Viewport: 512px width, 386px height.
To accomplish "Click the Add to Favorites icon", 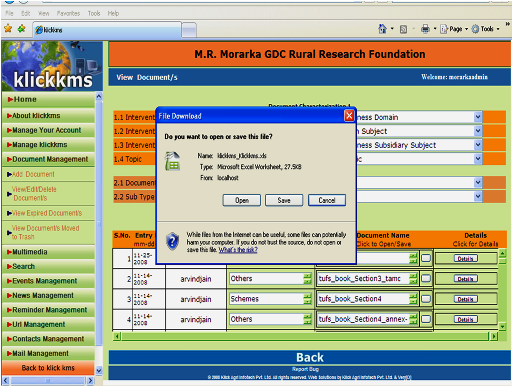I will point(21,29).
